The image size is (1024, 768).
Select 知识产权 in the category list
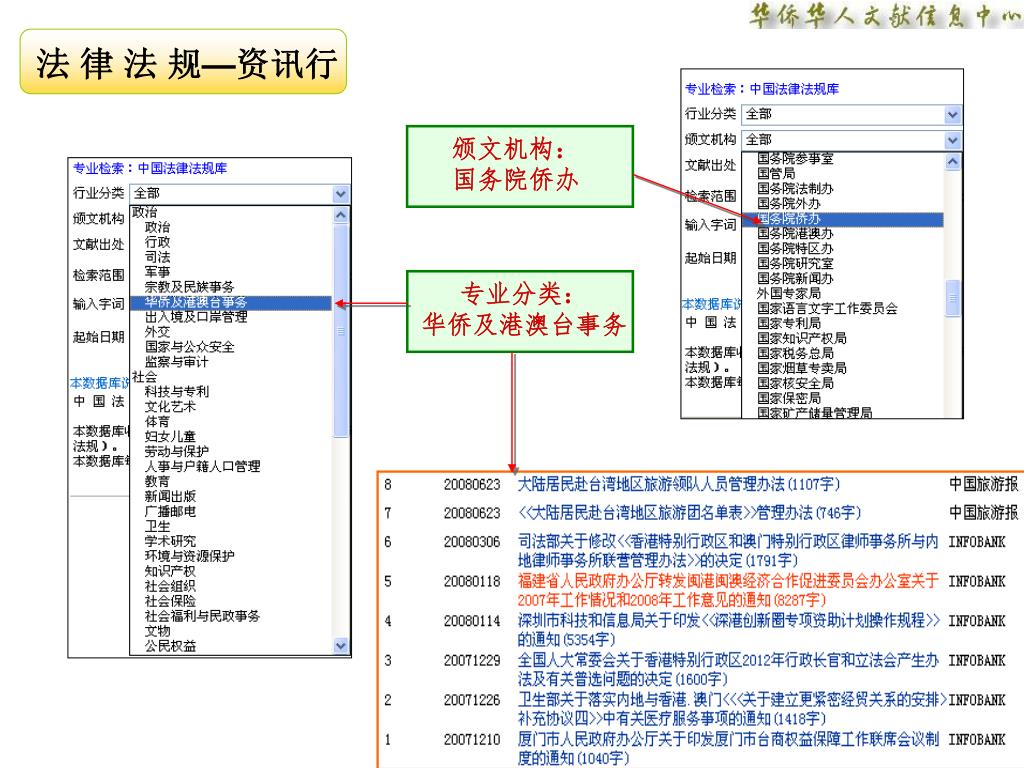click(170, 571)
